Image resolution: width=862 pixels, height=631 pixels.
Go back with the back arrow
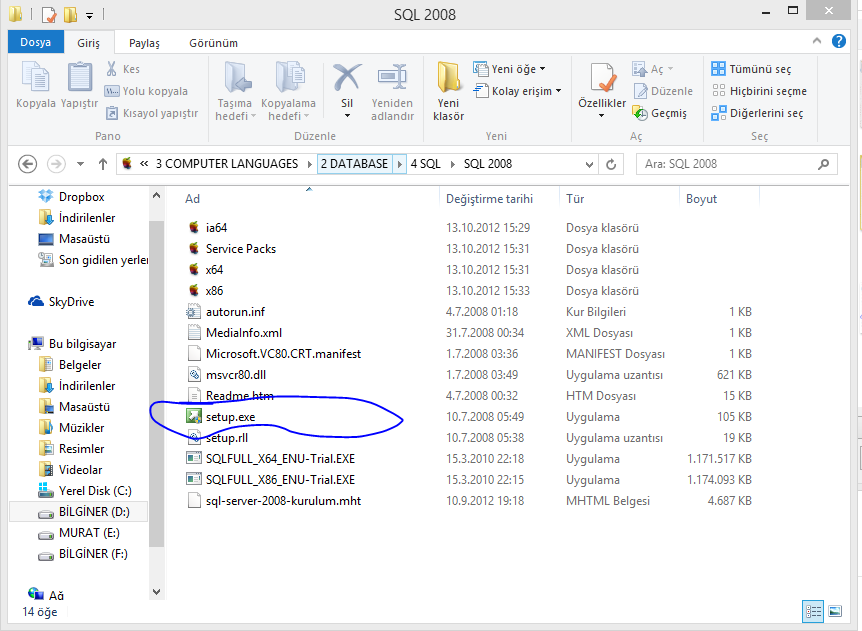pos(27,164)
